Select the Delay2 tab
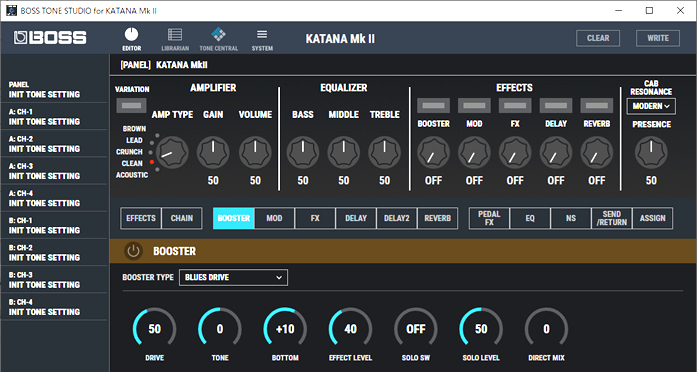697x372 pixels. tap(397, 218)
